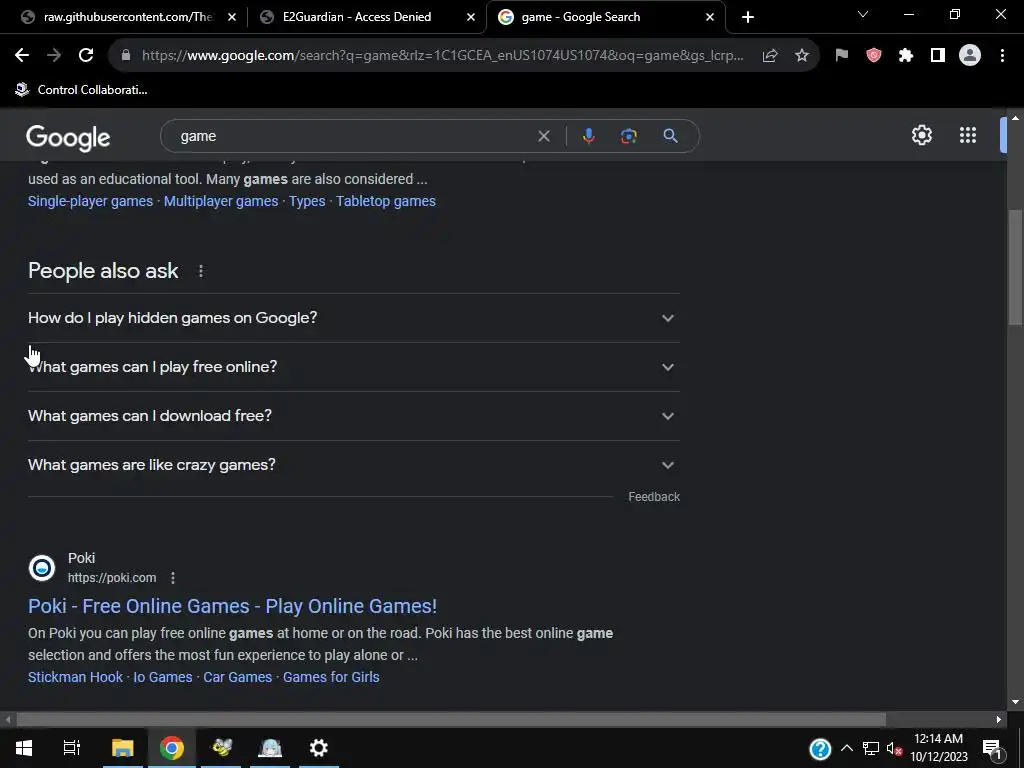Bookmark this page with the star icon
Screen dimensions: 1024x768
[x=802, y=56]
